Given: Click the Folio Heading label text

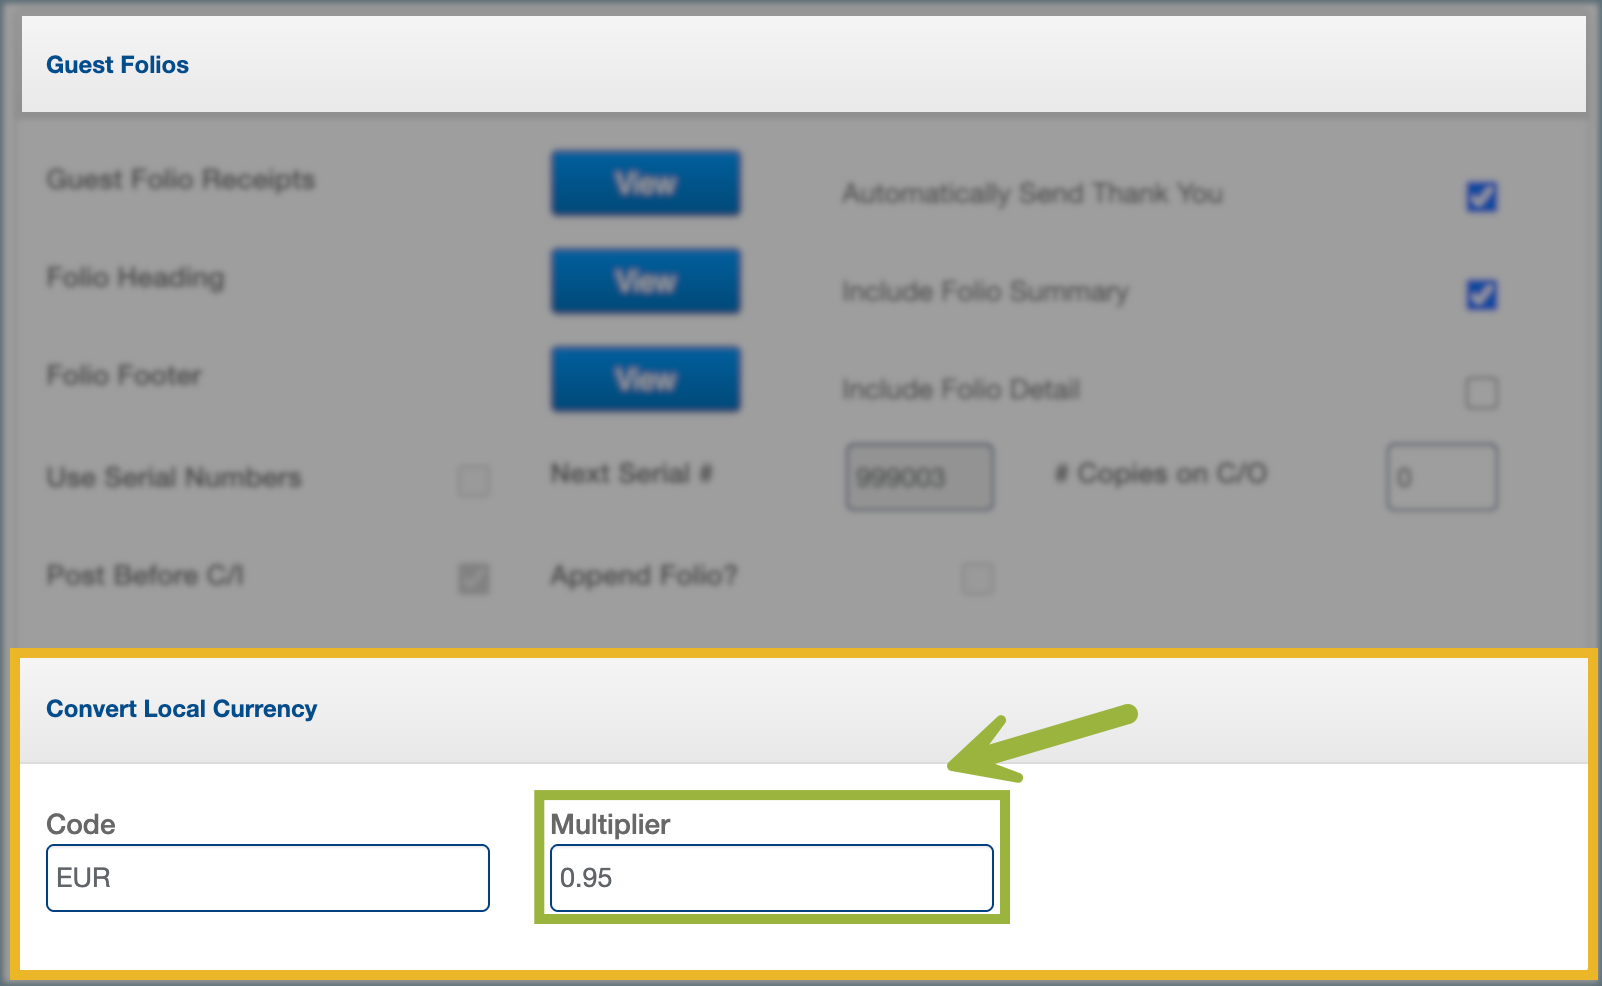Looking at the screenshot, I should 135,277.
